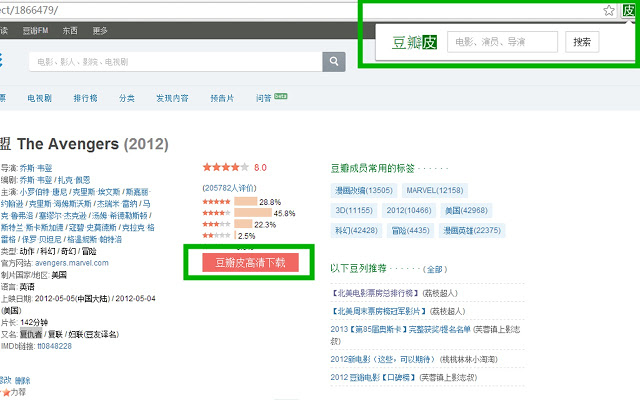Click the 22.3% three-star rating bar
Screen dimensions: 640x400
(243, 224)
